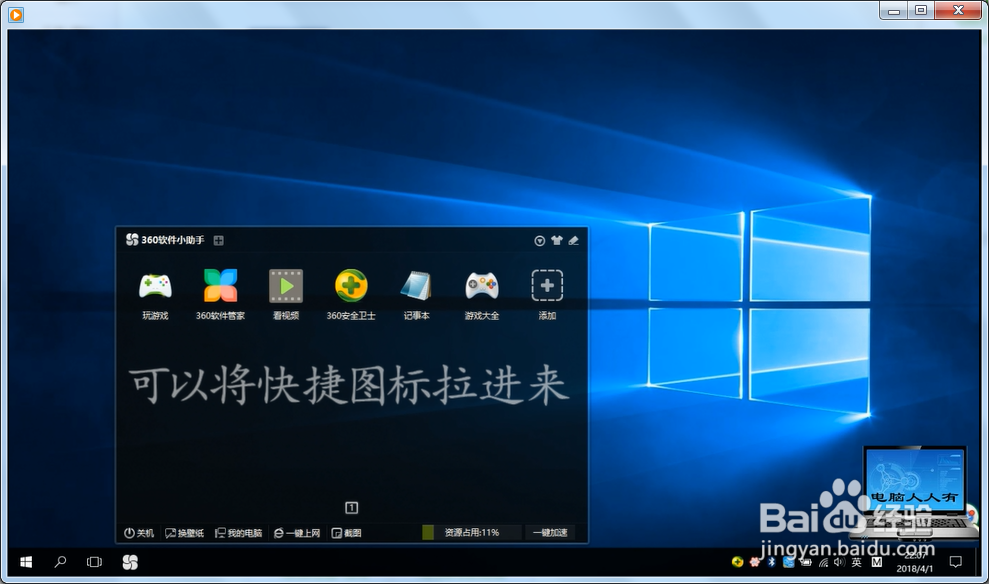989x584 pixels.
Task: Click the 一键加速 speed-up button
Action: [550, 532]
